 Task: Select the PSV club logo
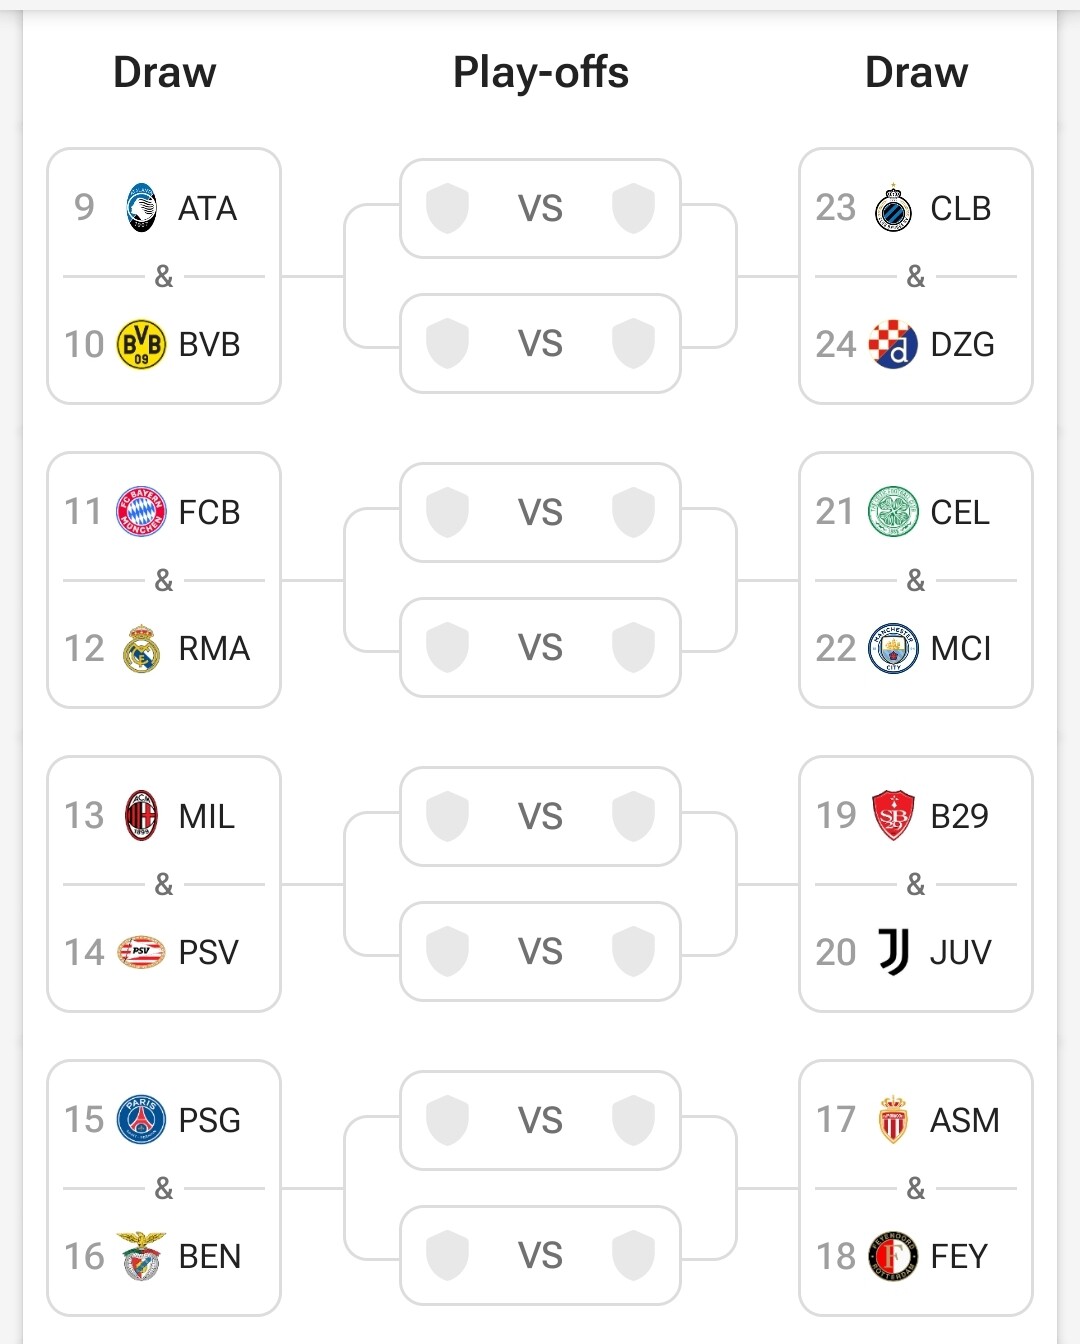coord(142,952)
